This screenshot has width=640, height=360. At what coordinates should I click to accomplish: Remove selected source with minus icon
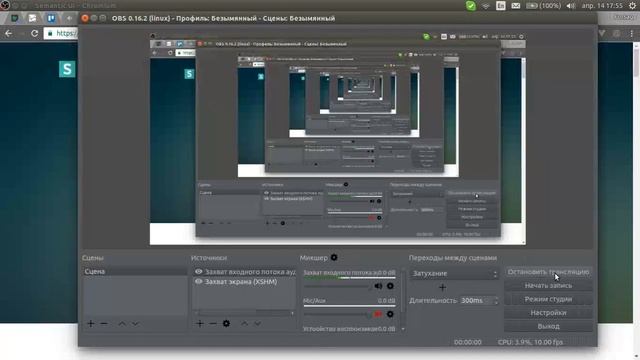(x=213, y=324)
